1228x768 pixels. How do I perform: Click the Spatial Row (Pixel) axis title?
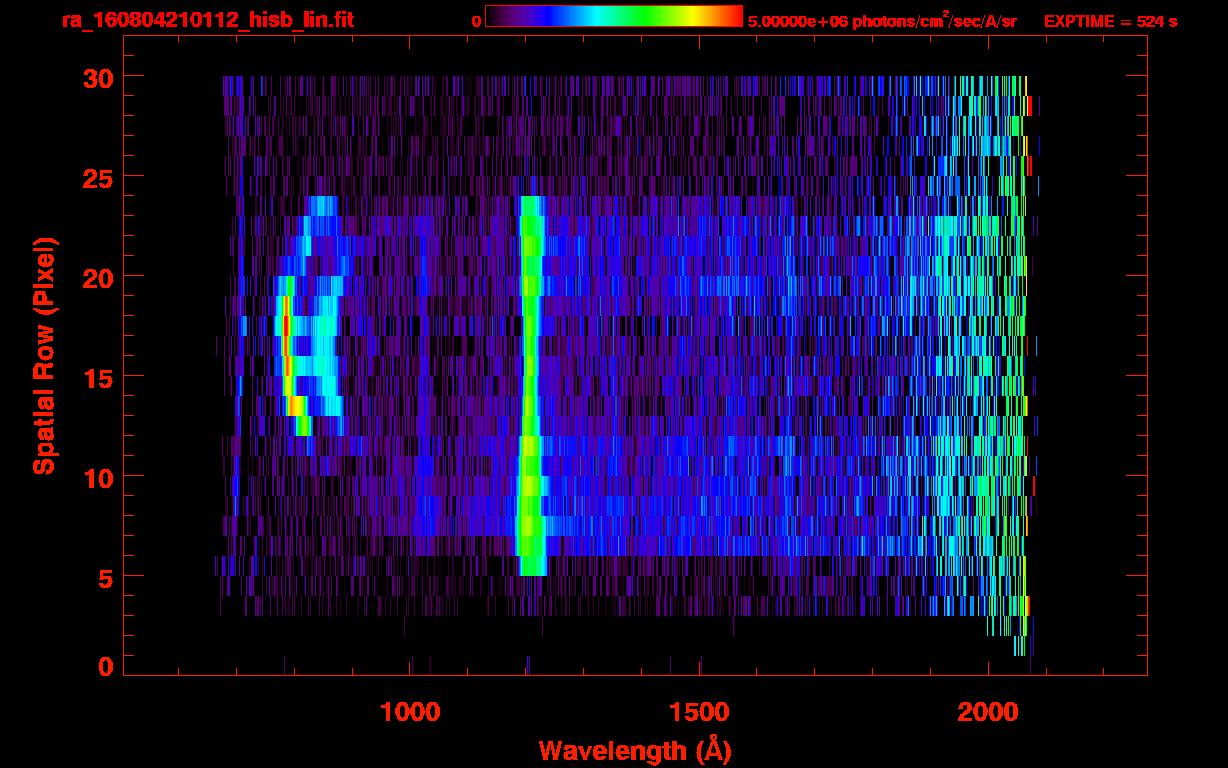[x=44, y=356]
